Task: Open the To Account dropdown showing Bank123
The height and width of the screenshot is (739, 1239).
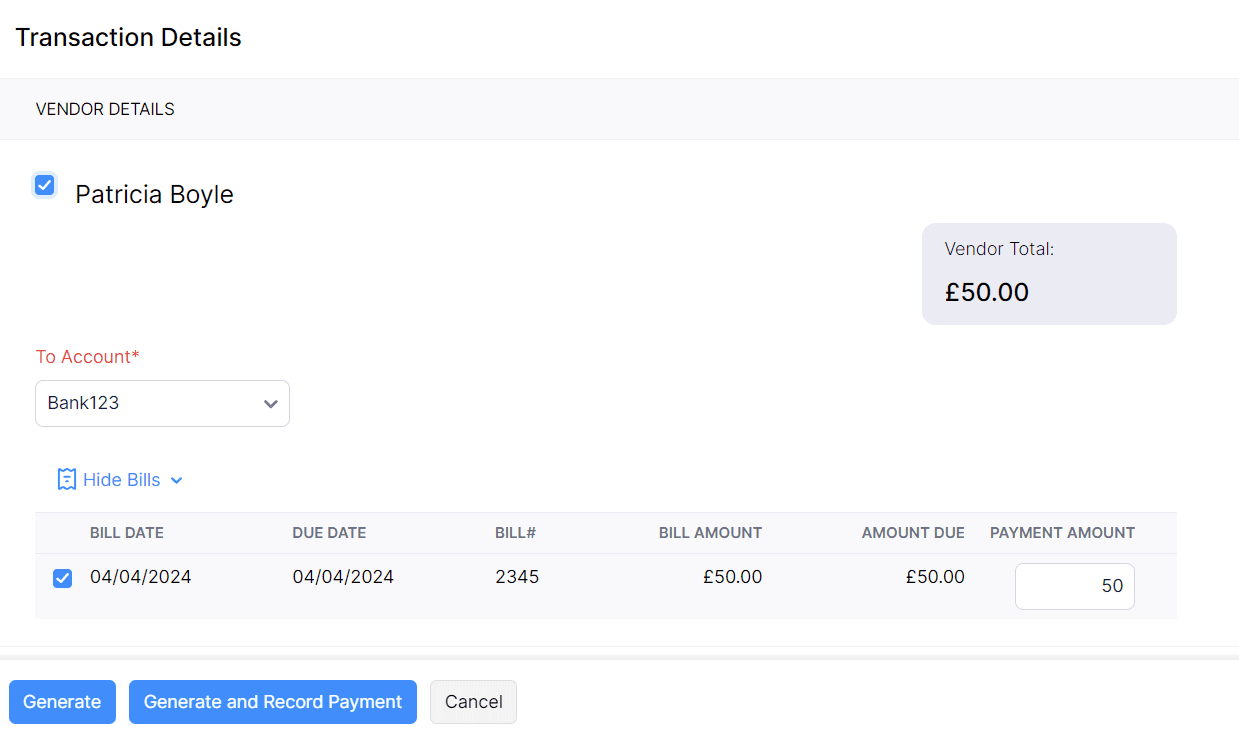Action: coord(162,404)
